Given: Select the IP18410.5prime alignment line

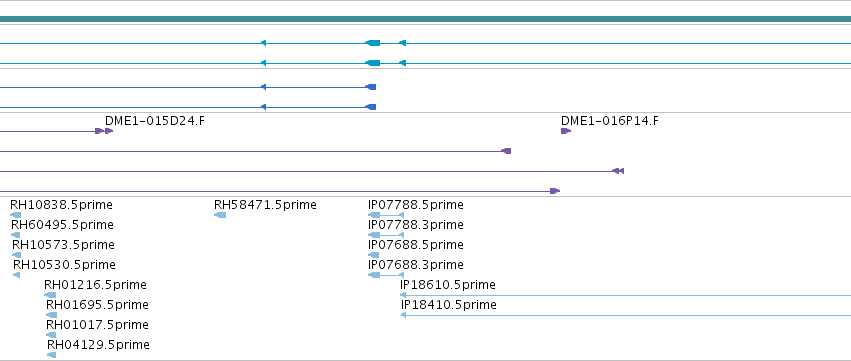Looking at the screenshot, I should (x=625, y=315).
